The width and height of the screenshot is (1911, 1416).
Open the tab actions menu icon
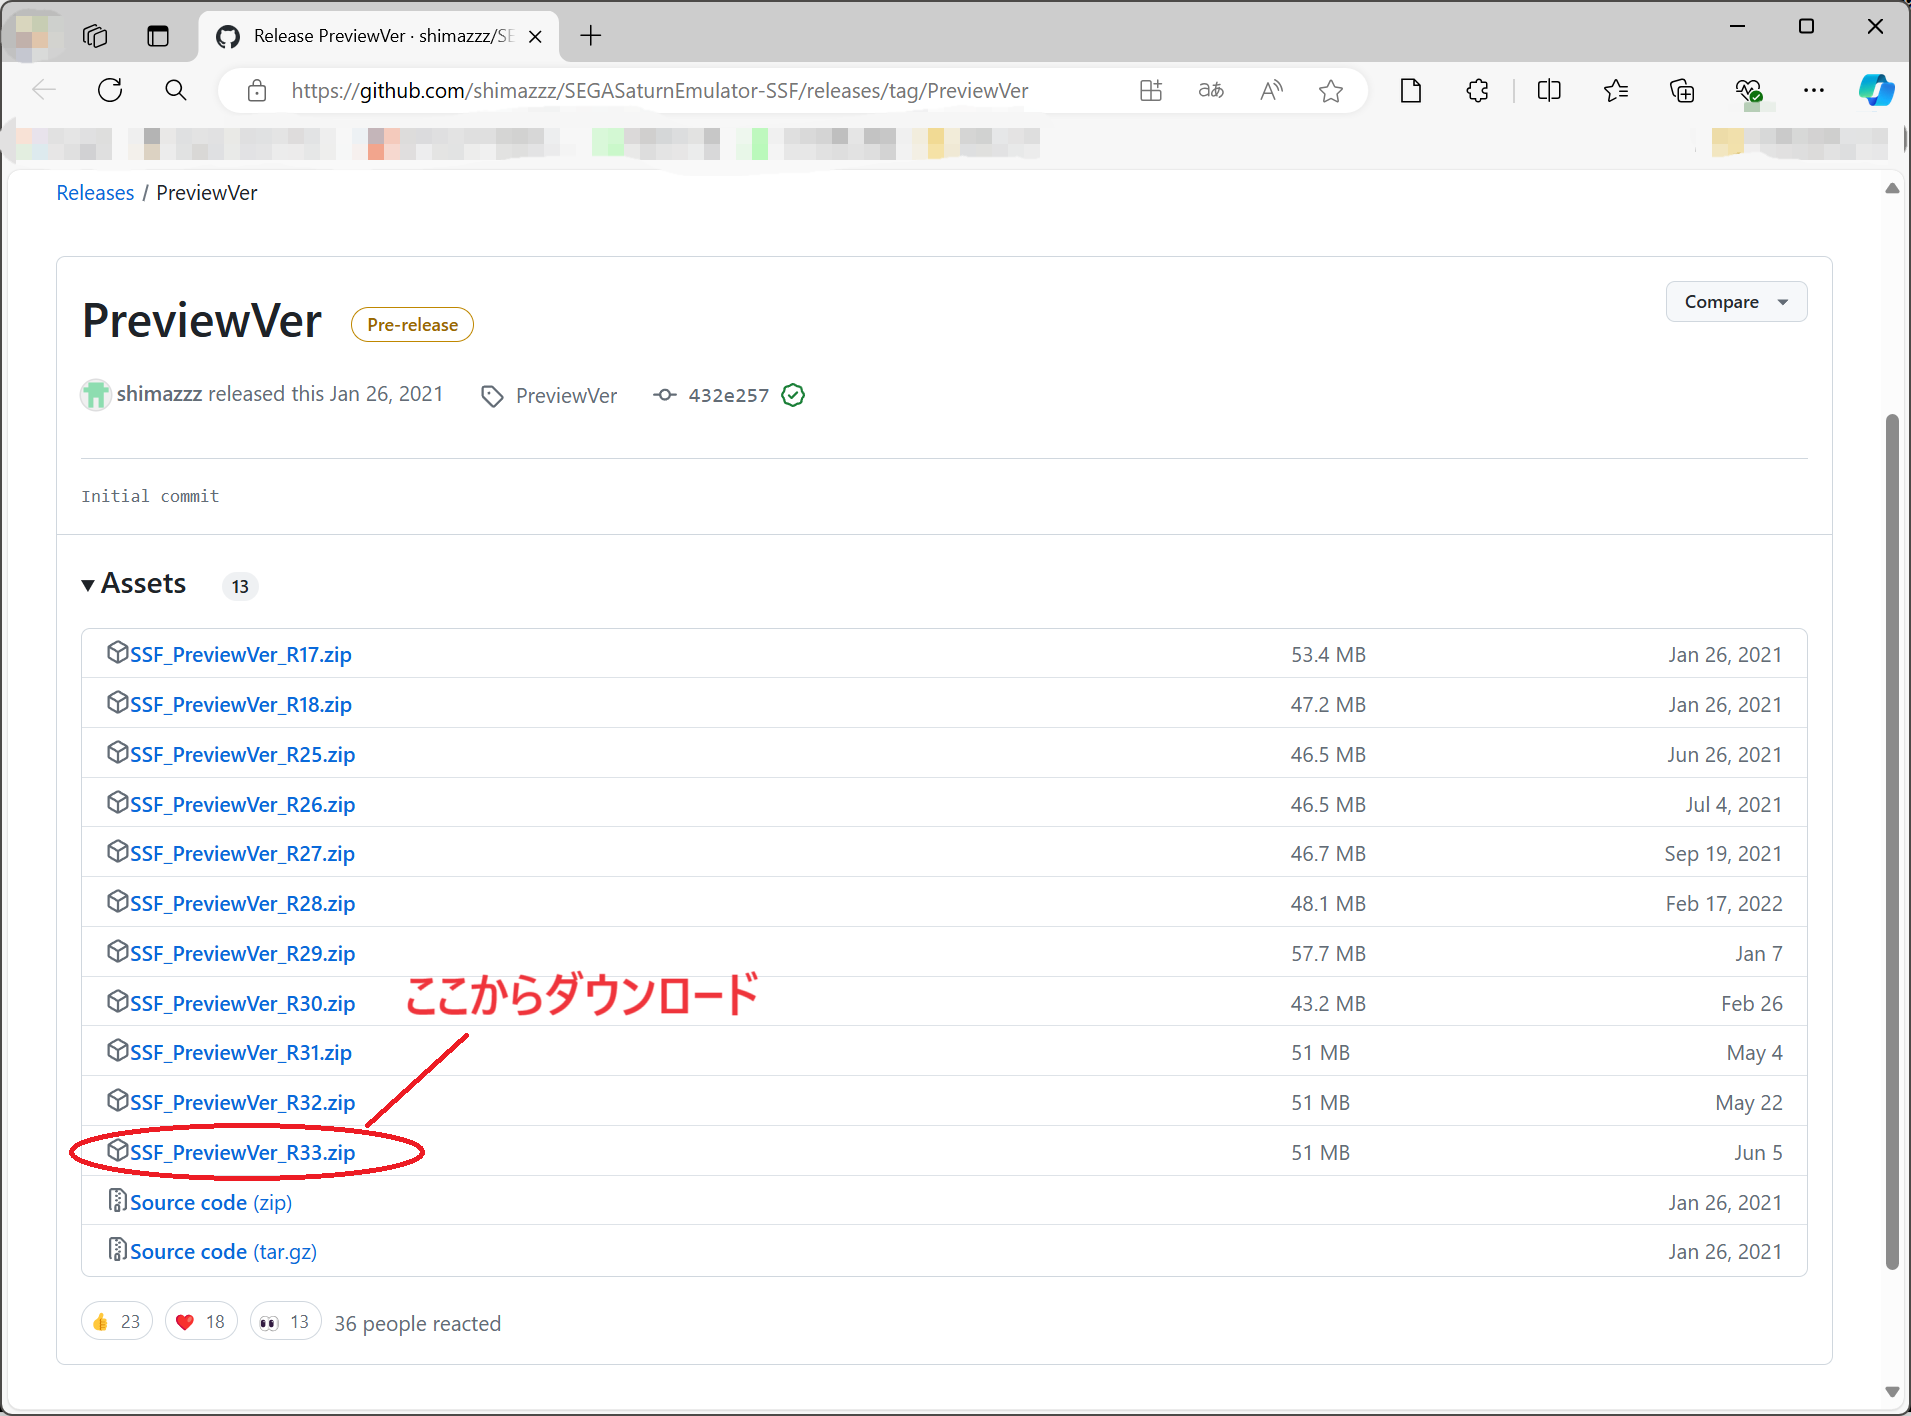pyautogui.click(x=158, y=36)
